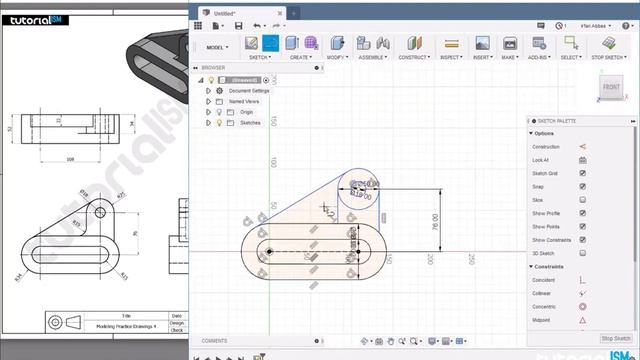The height and width of the screenshot is (360, 640).
Task: Click the FRONT face of view cube
Action: 611,87
